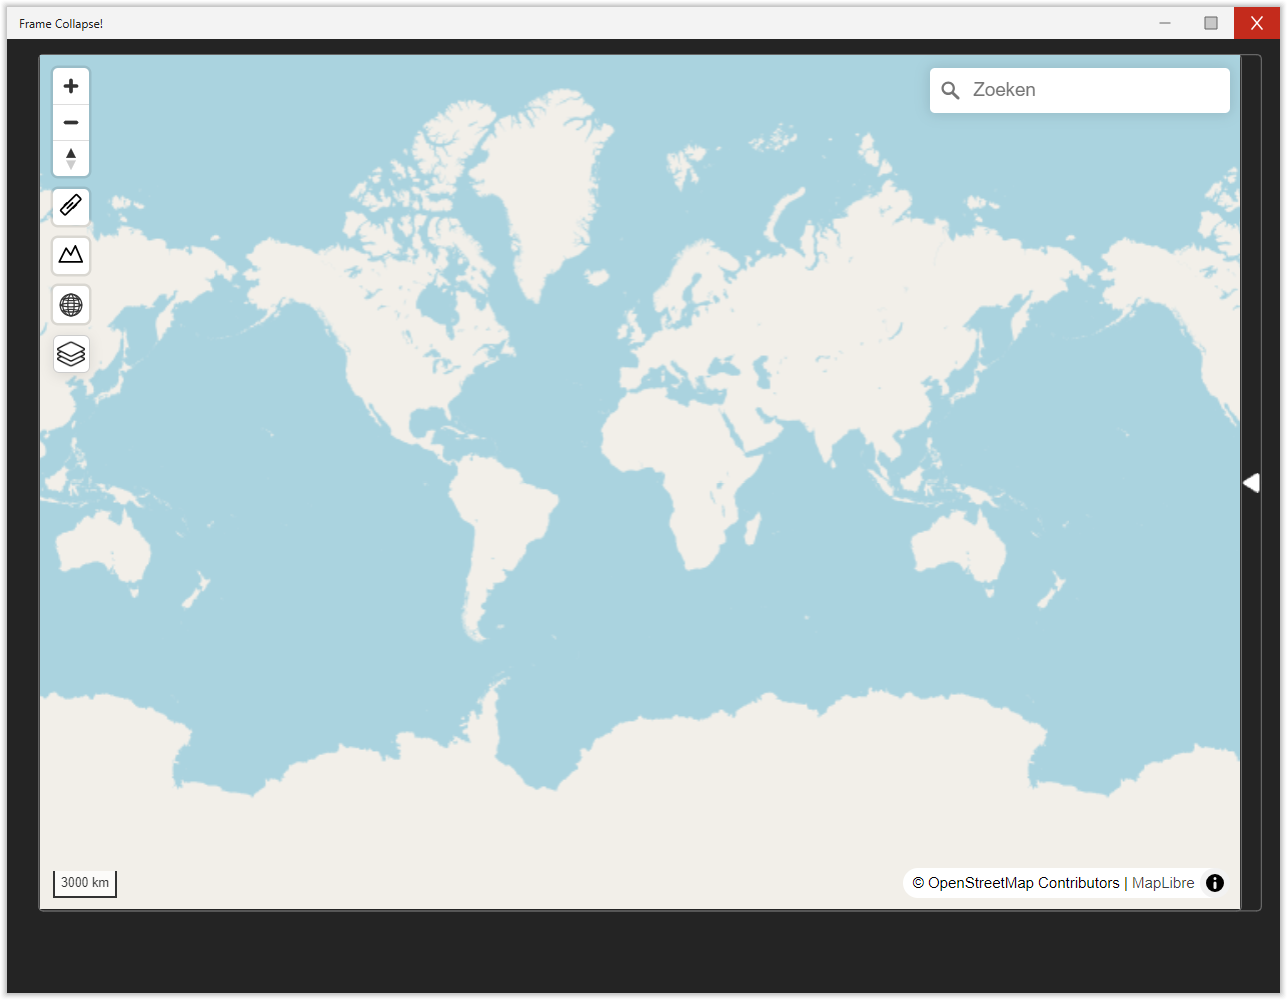Switch to globe projection view

71,305
